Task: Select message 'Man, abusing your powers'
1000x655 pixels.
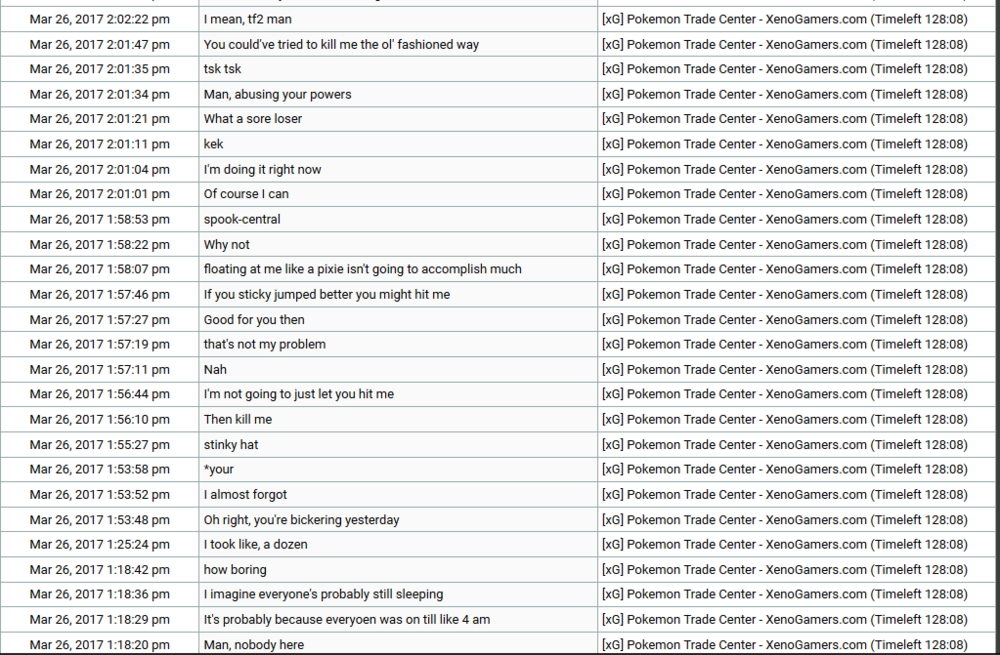Action: (x=277, y=94)
